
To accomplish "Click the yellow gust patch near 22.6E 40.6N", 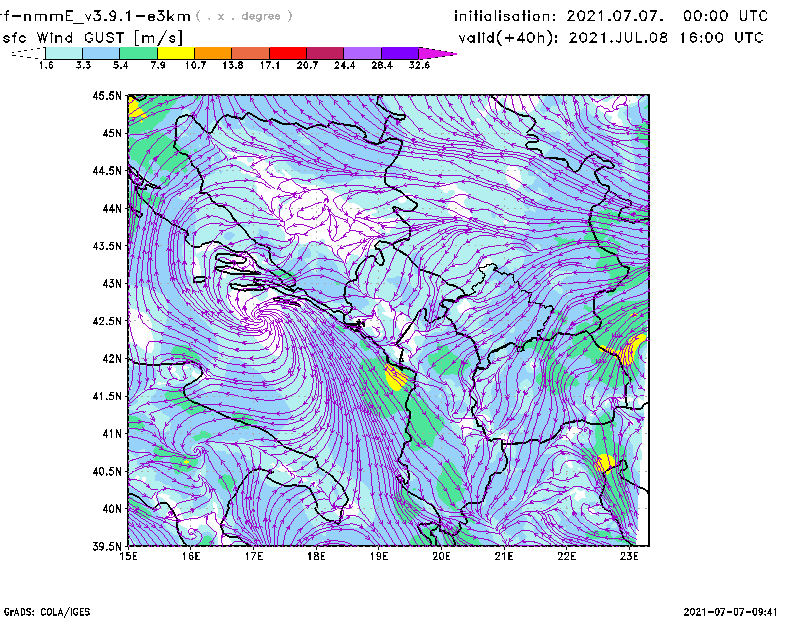I will (x=606, y=463).
